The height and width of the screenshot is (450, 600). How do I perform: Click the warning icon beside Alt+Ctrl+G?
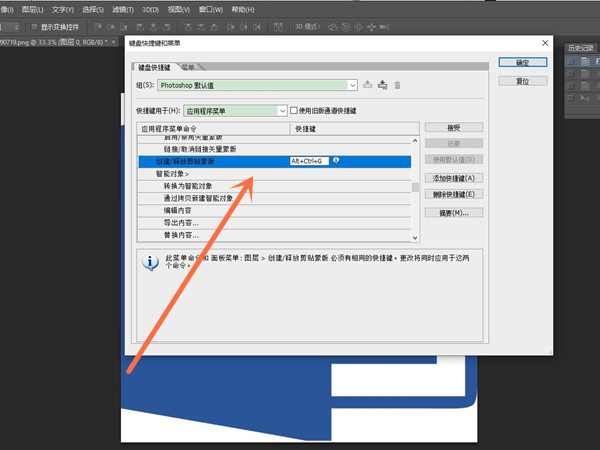click(336, 160)
